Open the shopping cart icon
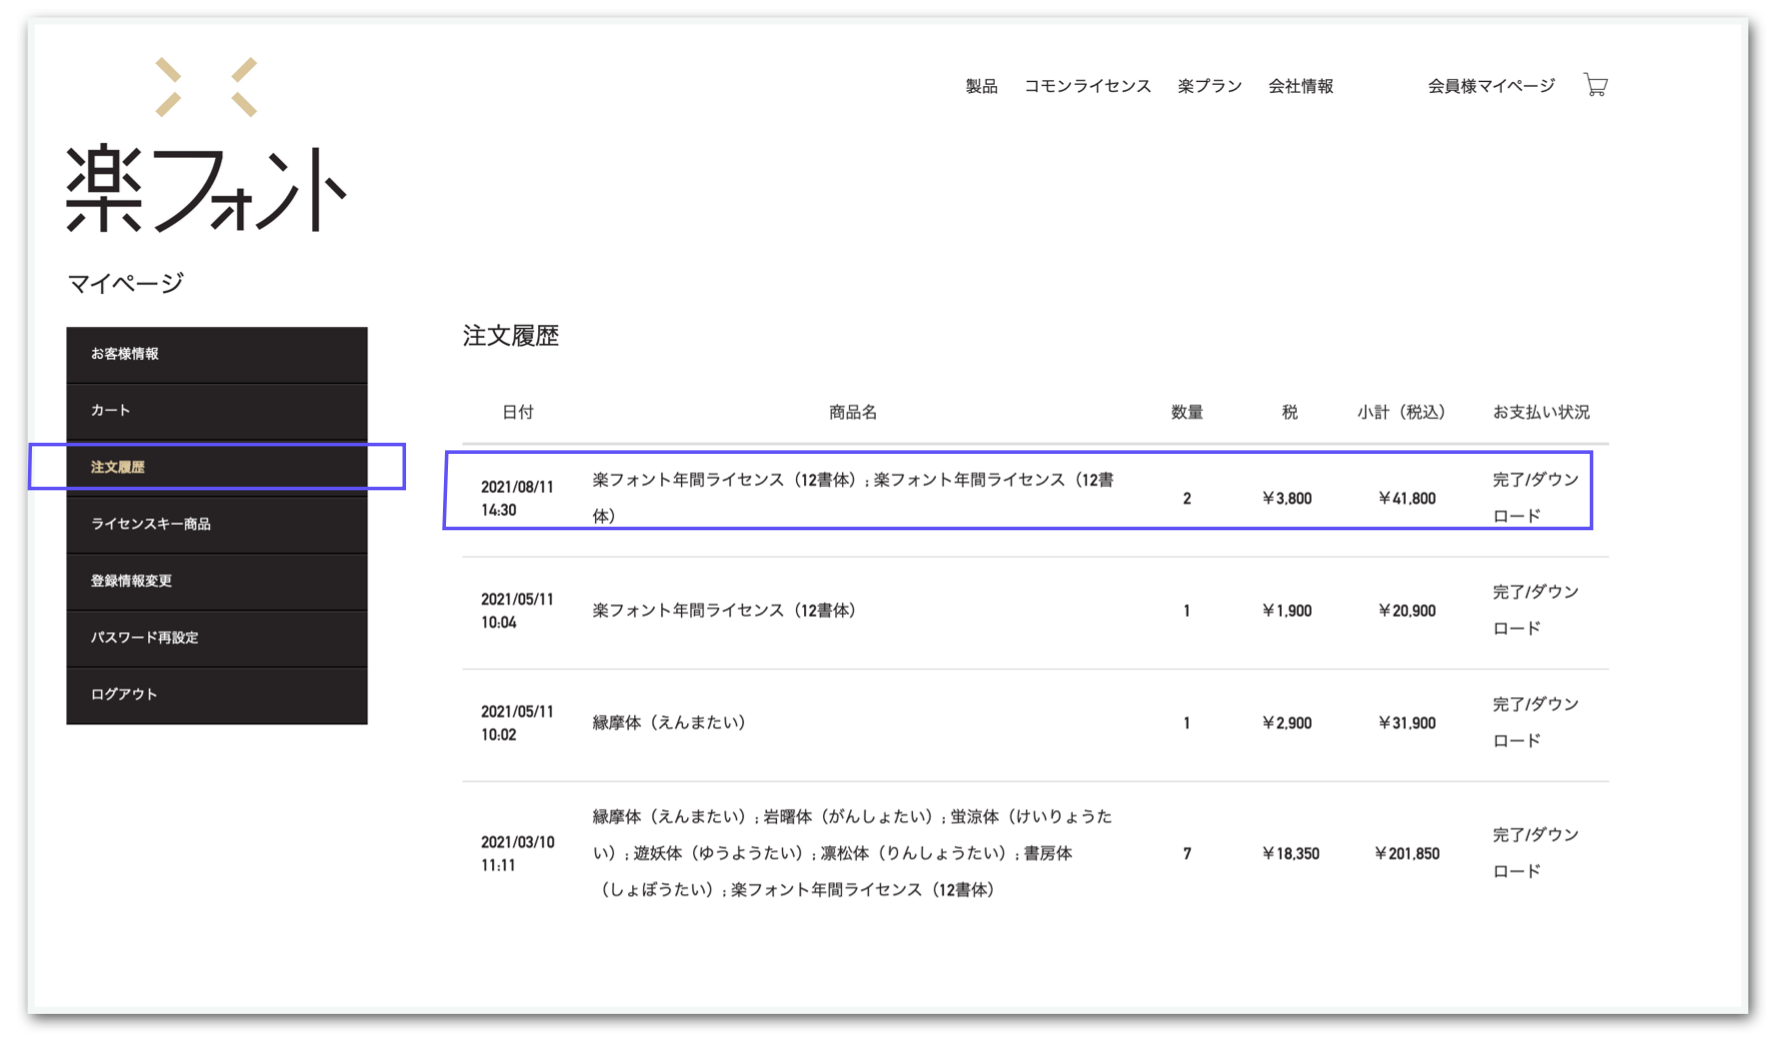1770x1040 pixels. [x=1595, y=86]
